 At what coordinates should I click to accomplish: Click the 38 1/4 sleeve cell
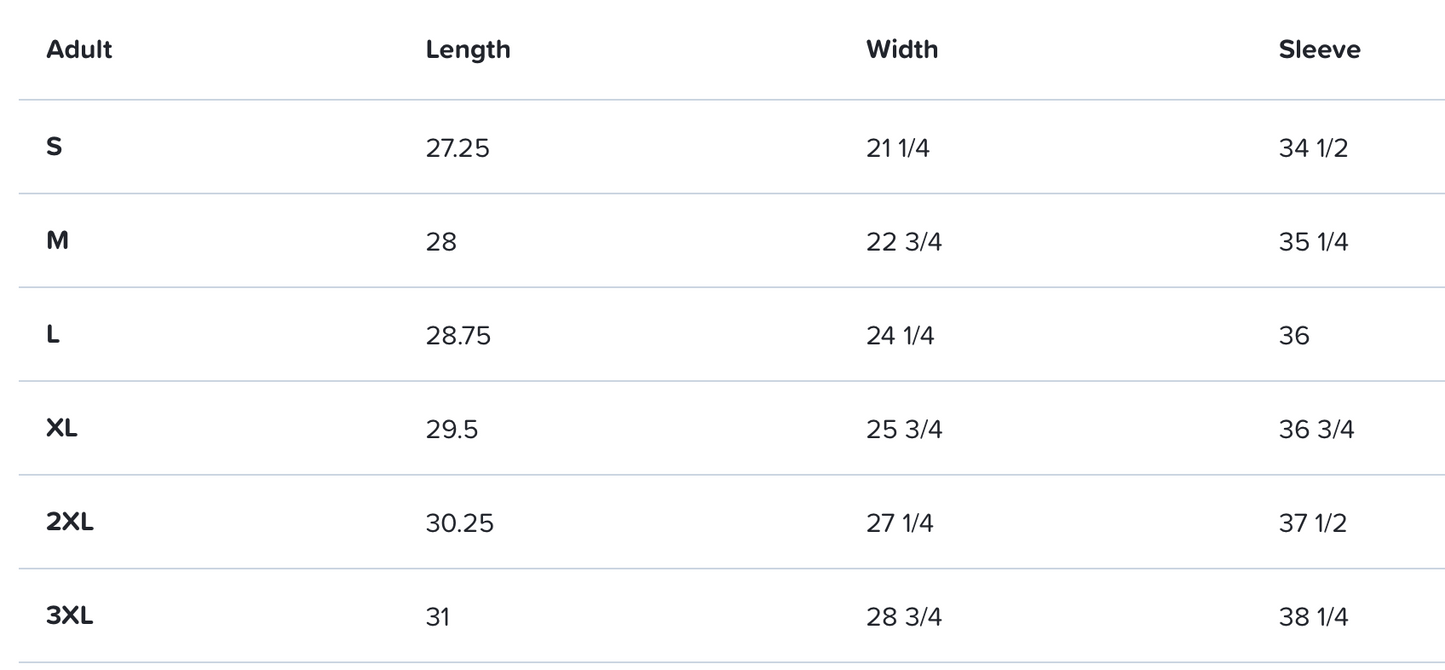coord(1313,617)
